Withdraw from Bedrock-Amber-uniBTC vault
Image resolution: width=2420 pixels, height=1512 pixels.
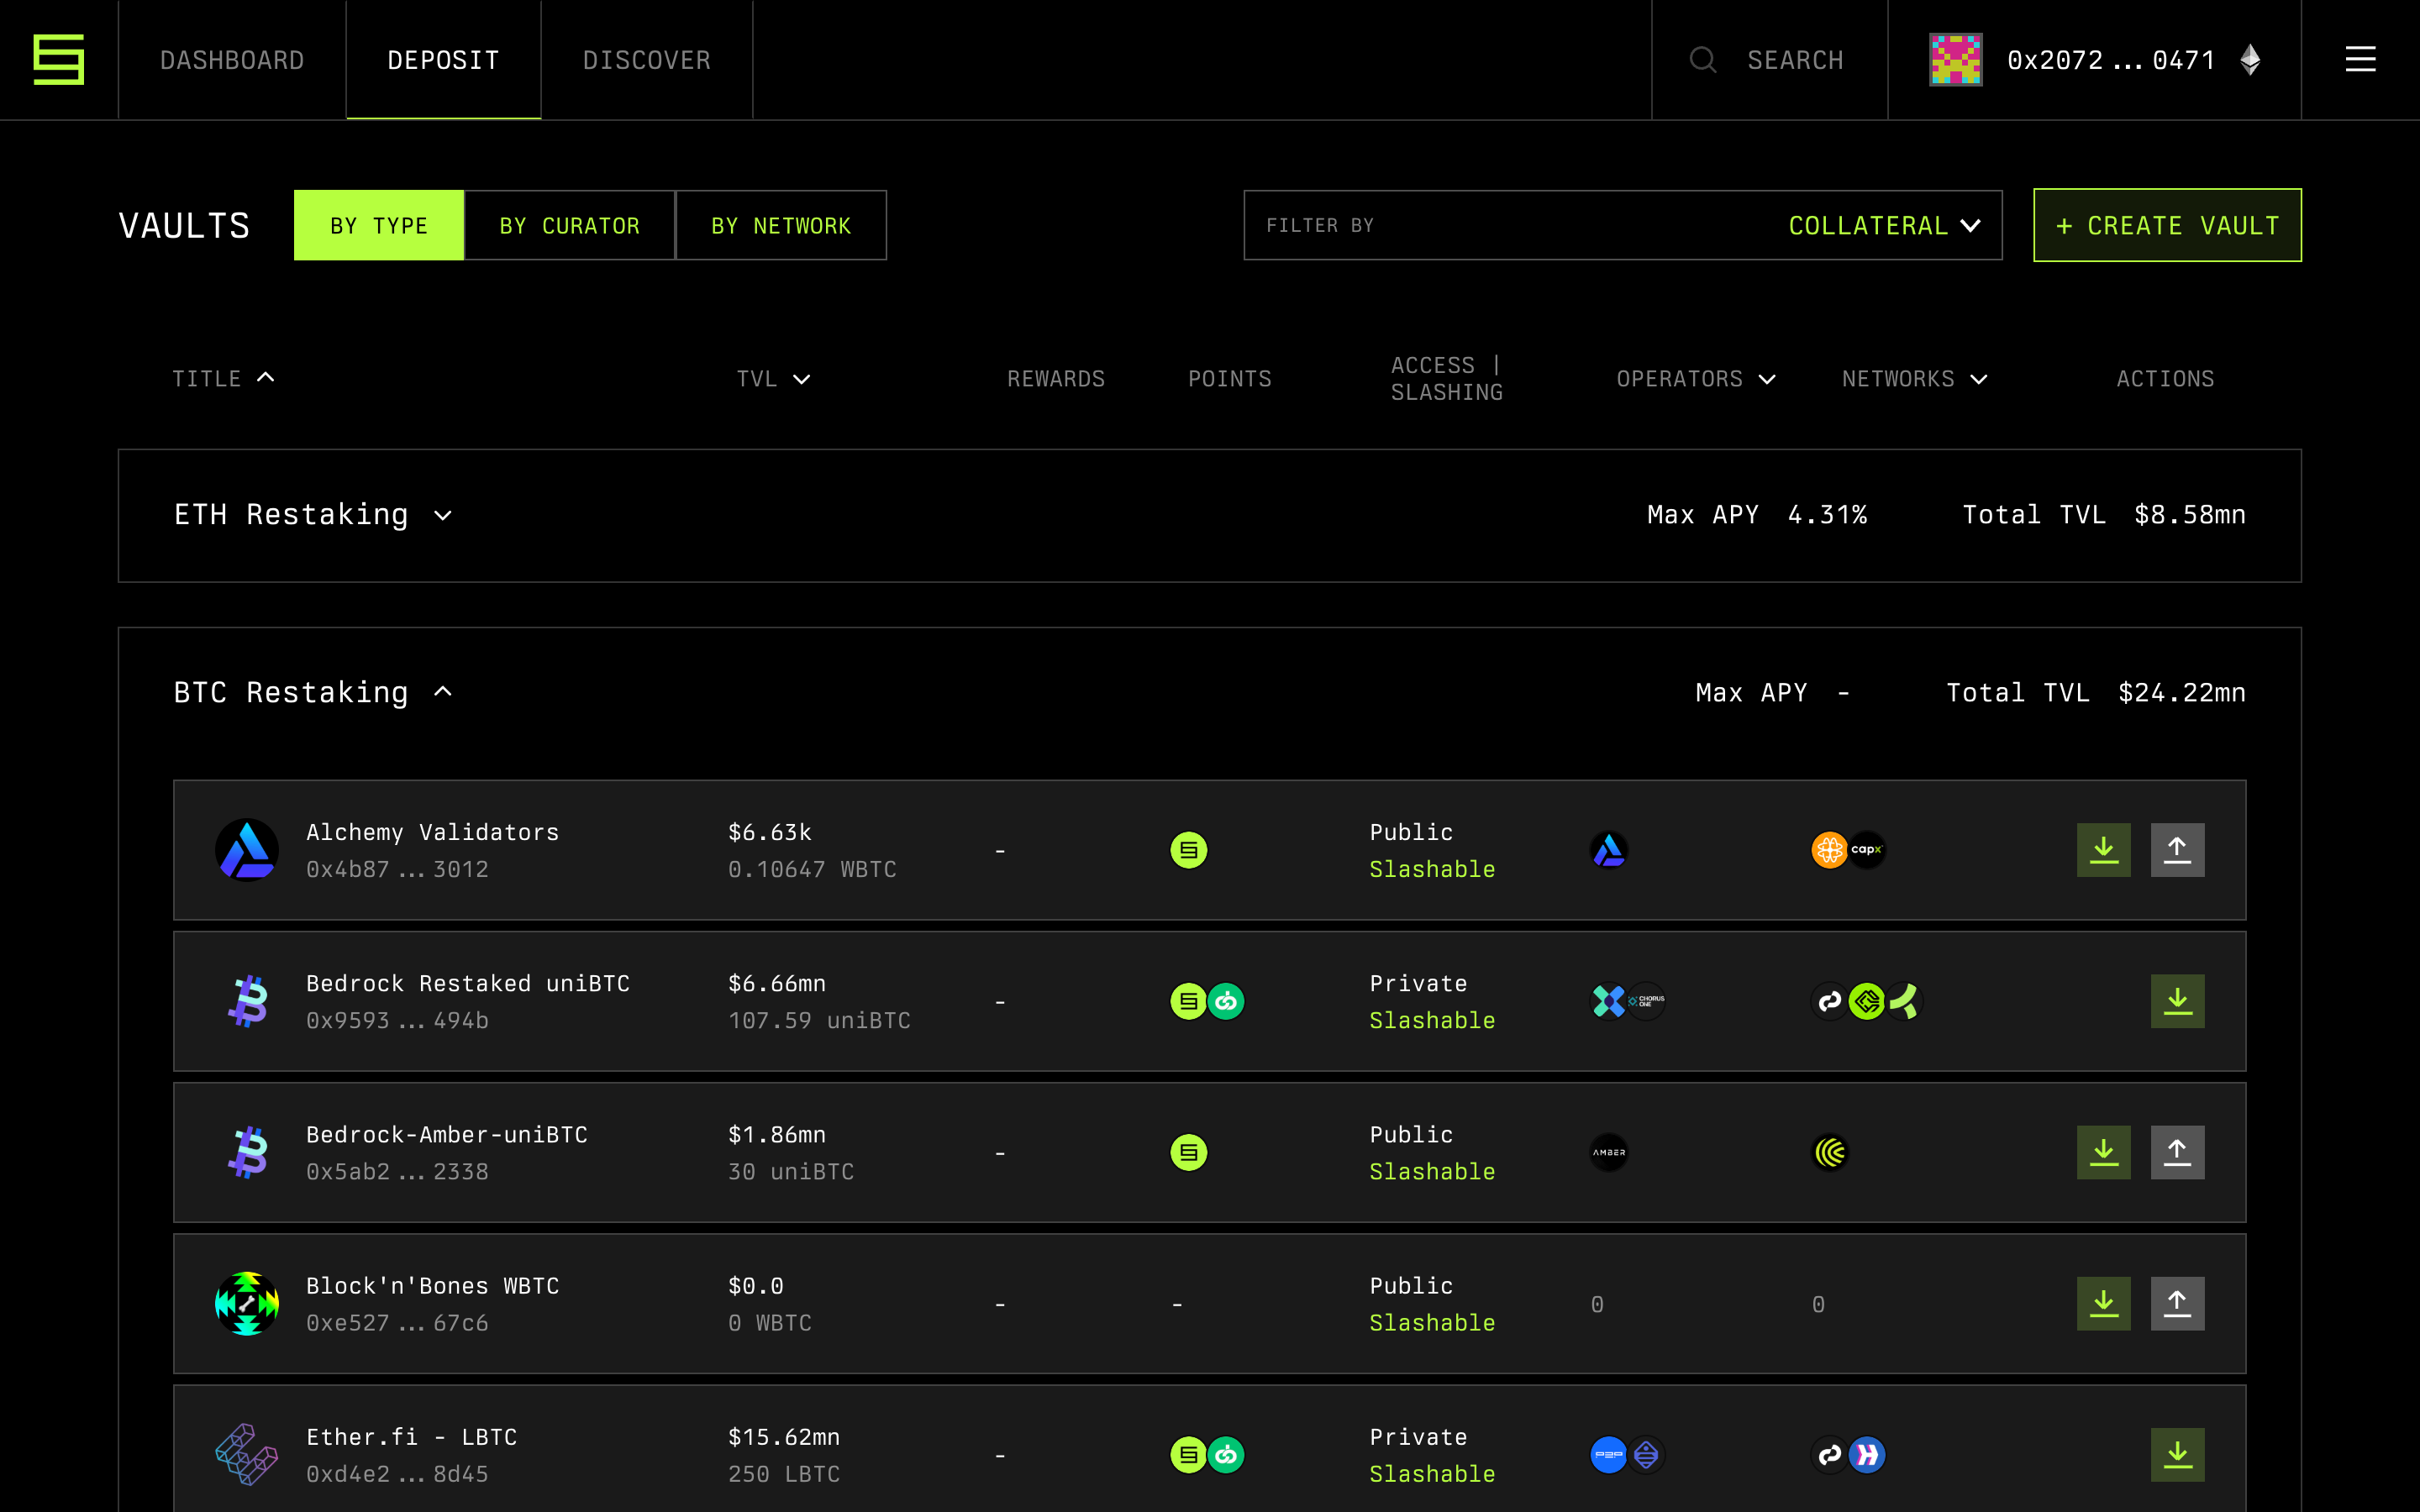tap(2177, 1152)
